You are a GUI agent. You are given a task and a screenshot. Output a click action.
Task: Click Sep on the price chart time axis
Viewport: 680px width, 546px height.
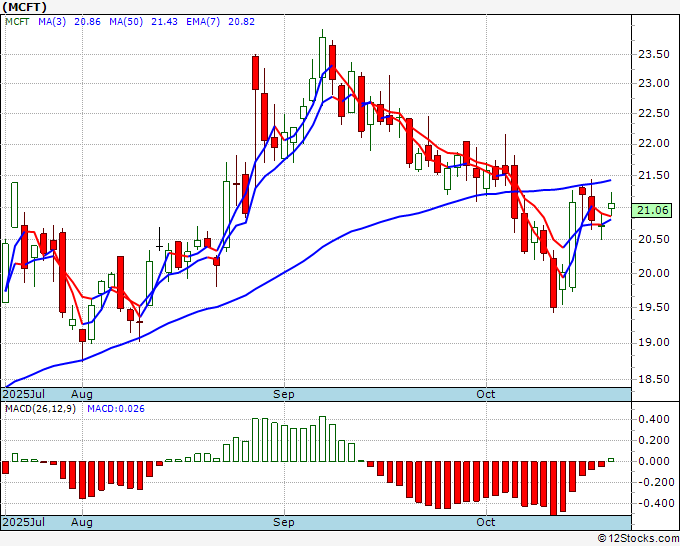284,394
